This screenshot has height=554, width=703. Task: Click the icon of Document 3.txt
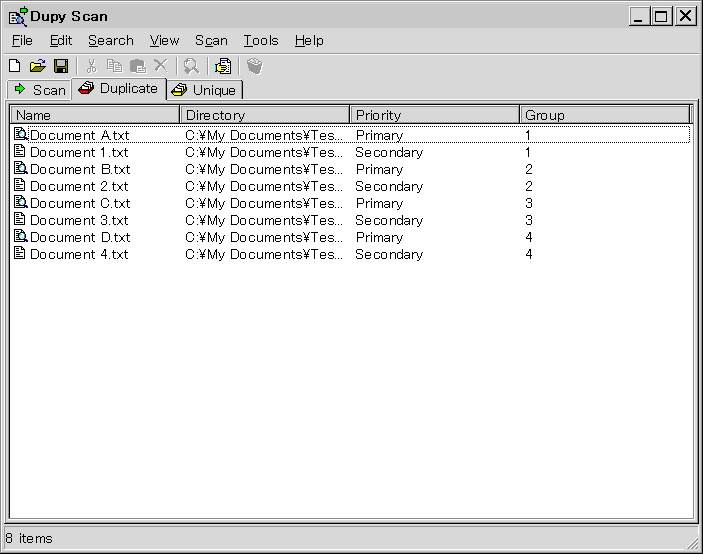click(19, 219)
